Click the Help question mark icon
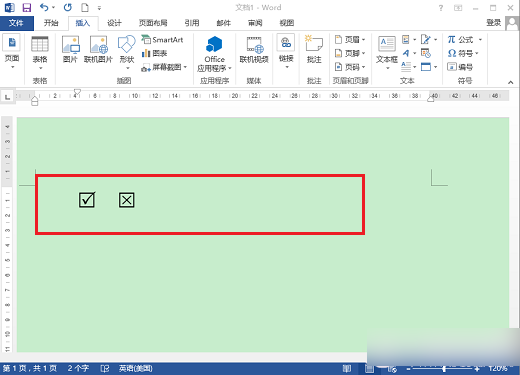The height and width of the screenshot is (375, 520). pos(441,8)
